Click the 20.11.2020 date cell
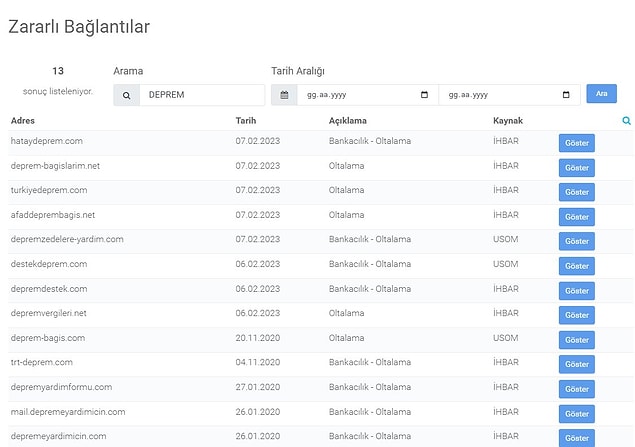Image resolution: width=635 pixels, height=447 pixels. [258, 338]
